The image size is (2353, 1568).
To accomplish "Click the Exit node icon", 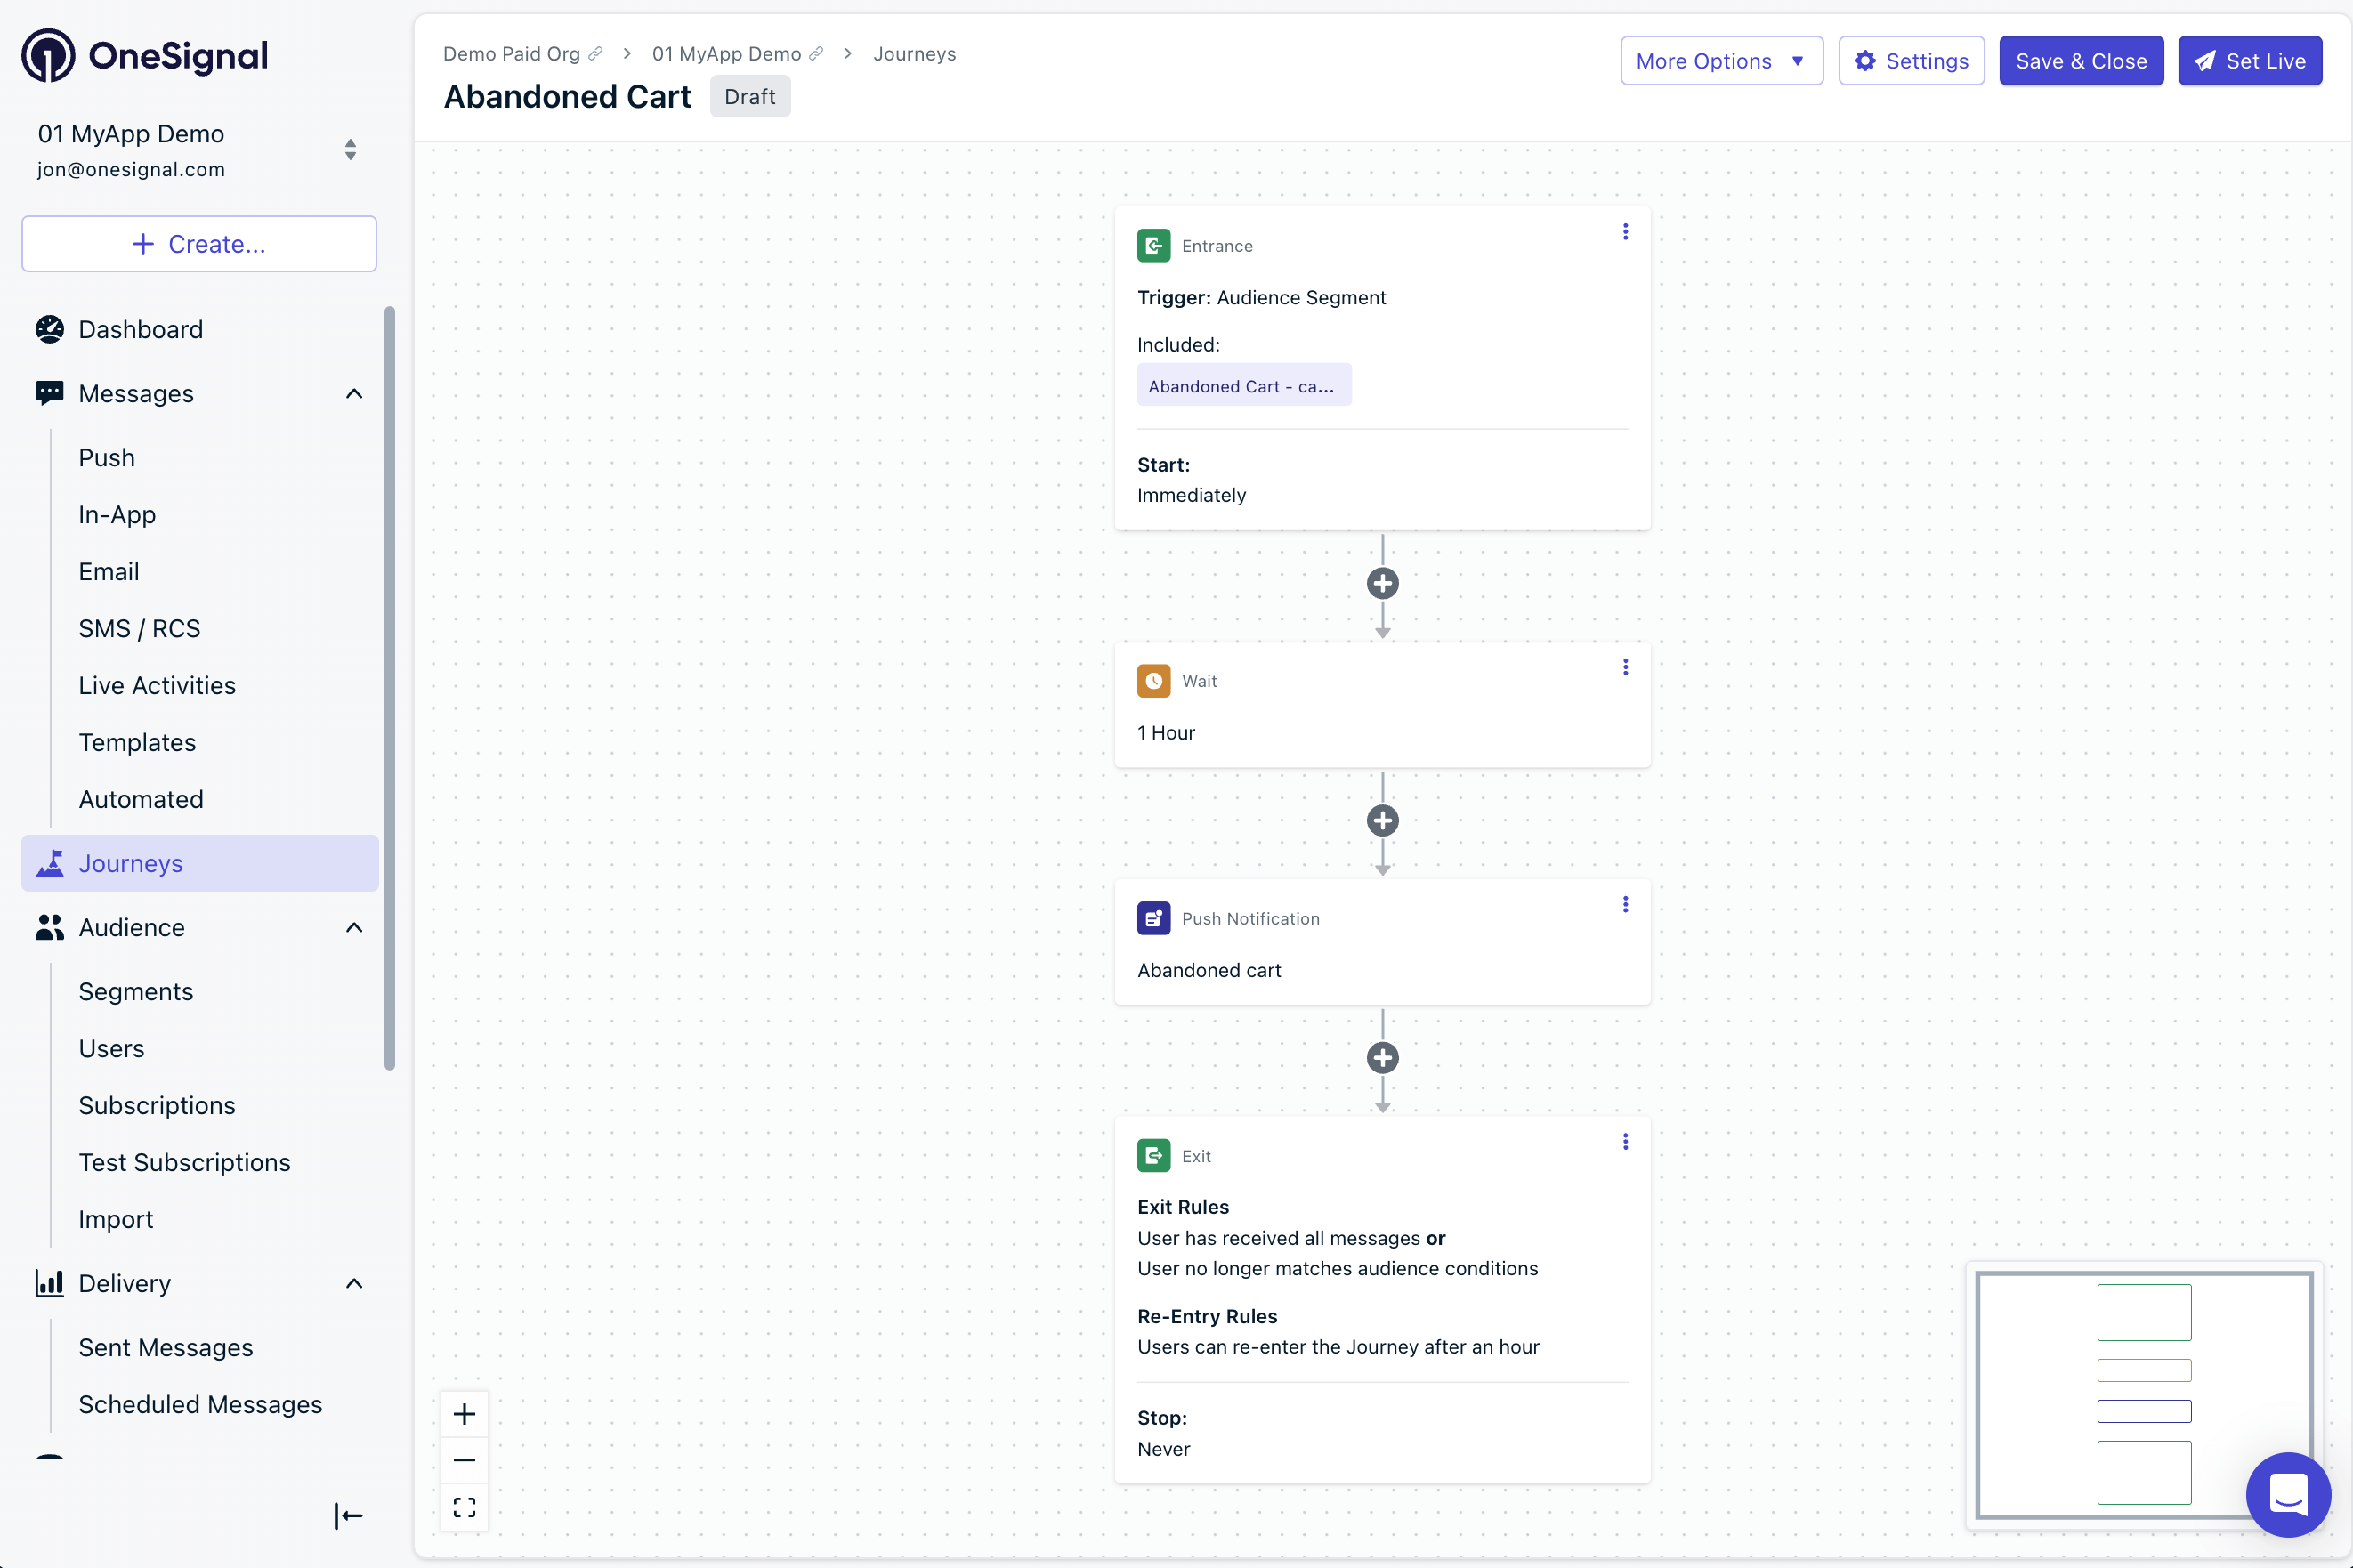I will pyautogui.click(x=1153, y=1155).
